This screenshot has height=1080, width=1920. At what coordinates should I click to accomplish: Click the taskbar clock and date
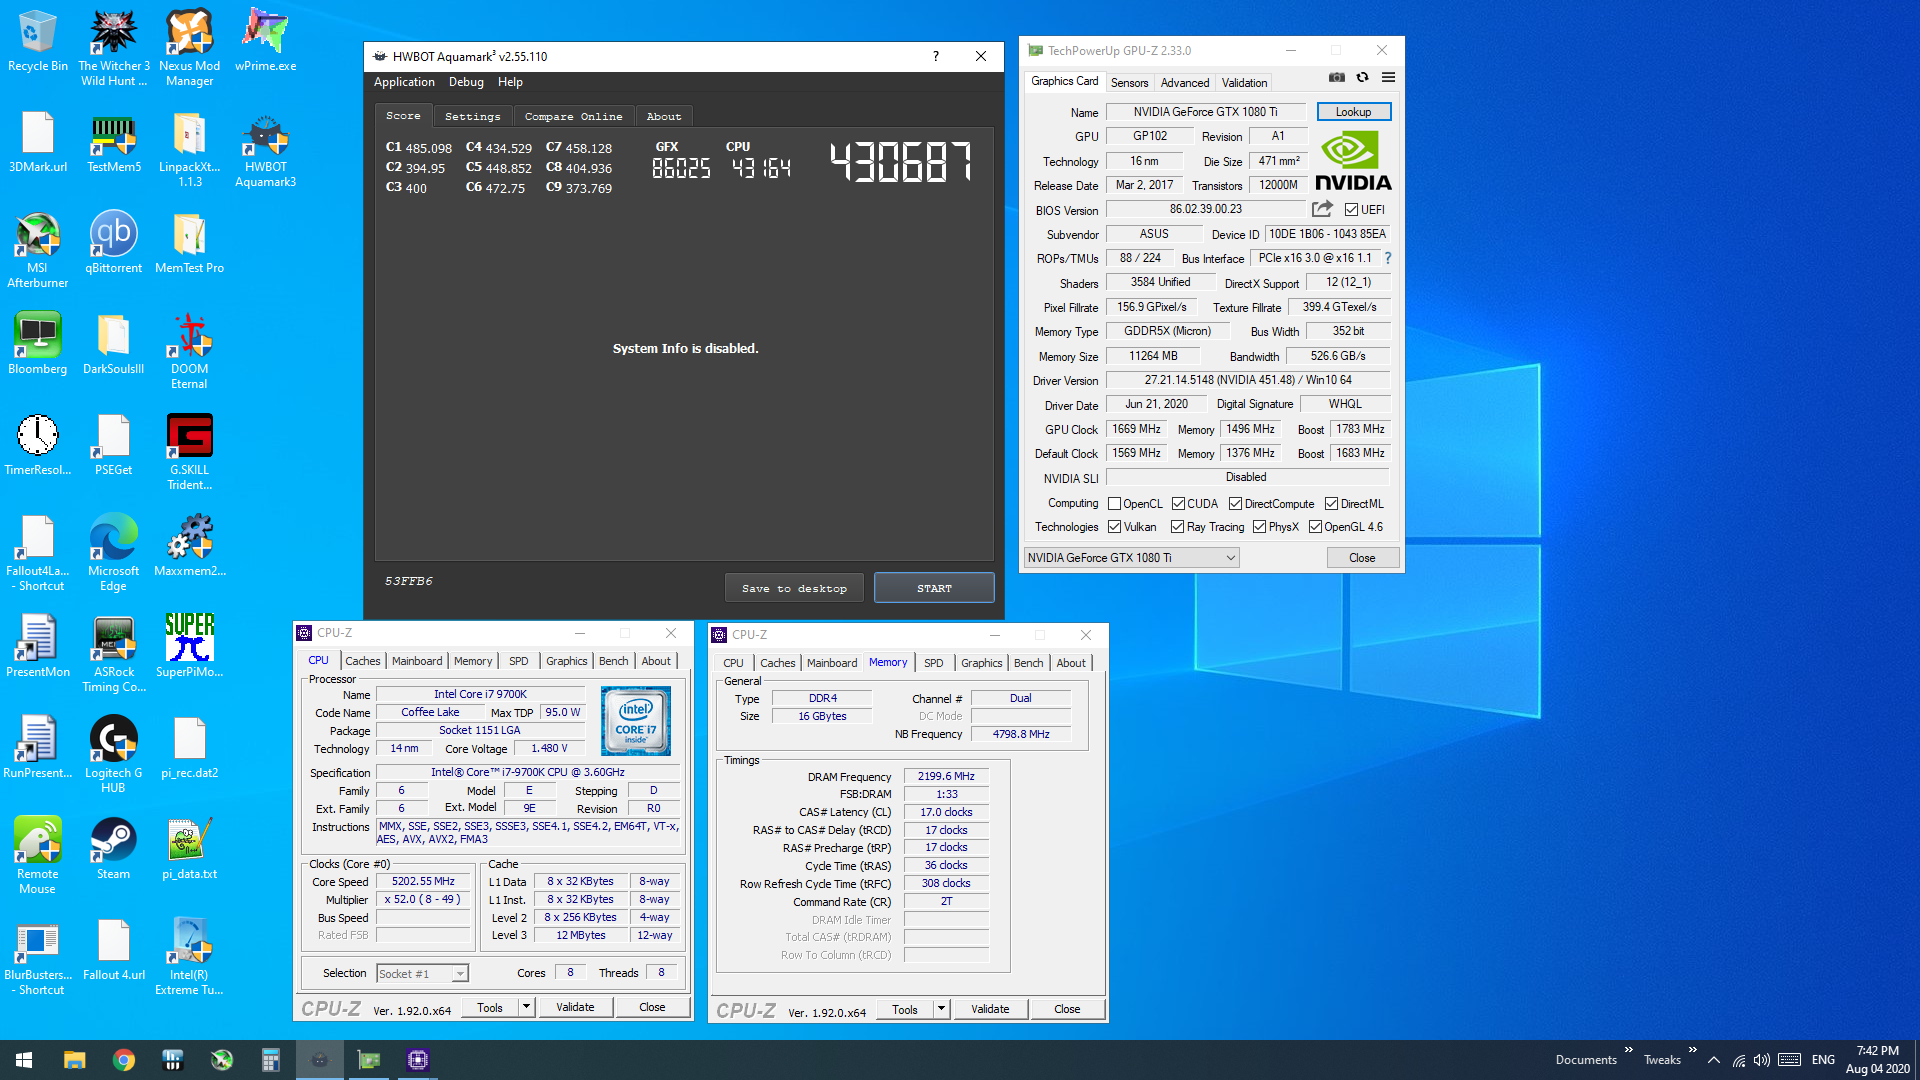pos(1877,1060)
